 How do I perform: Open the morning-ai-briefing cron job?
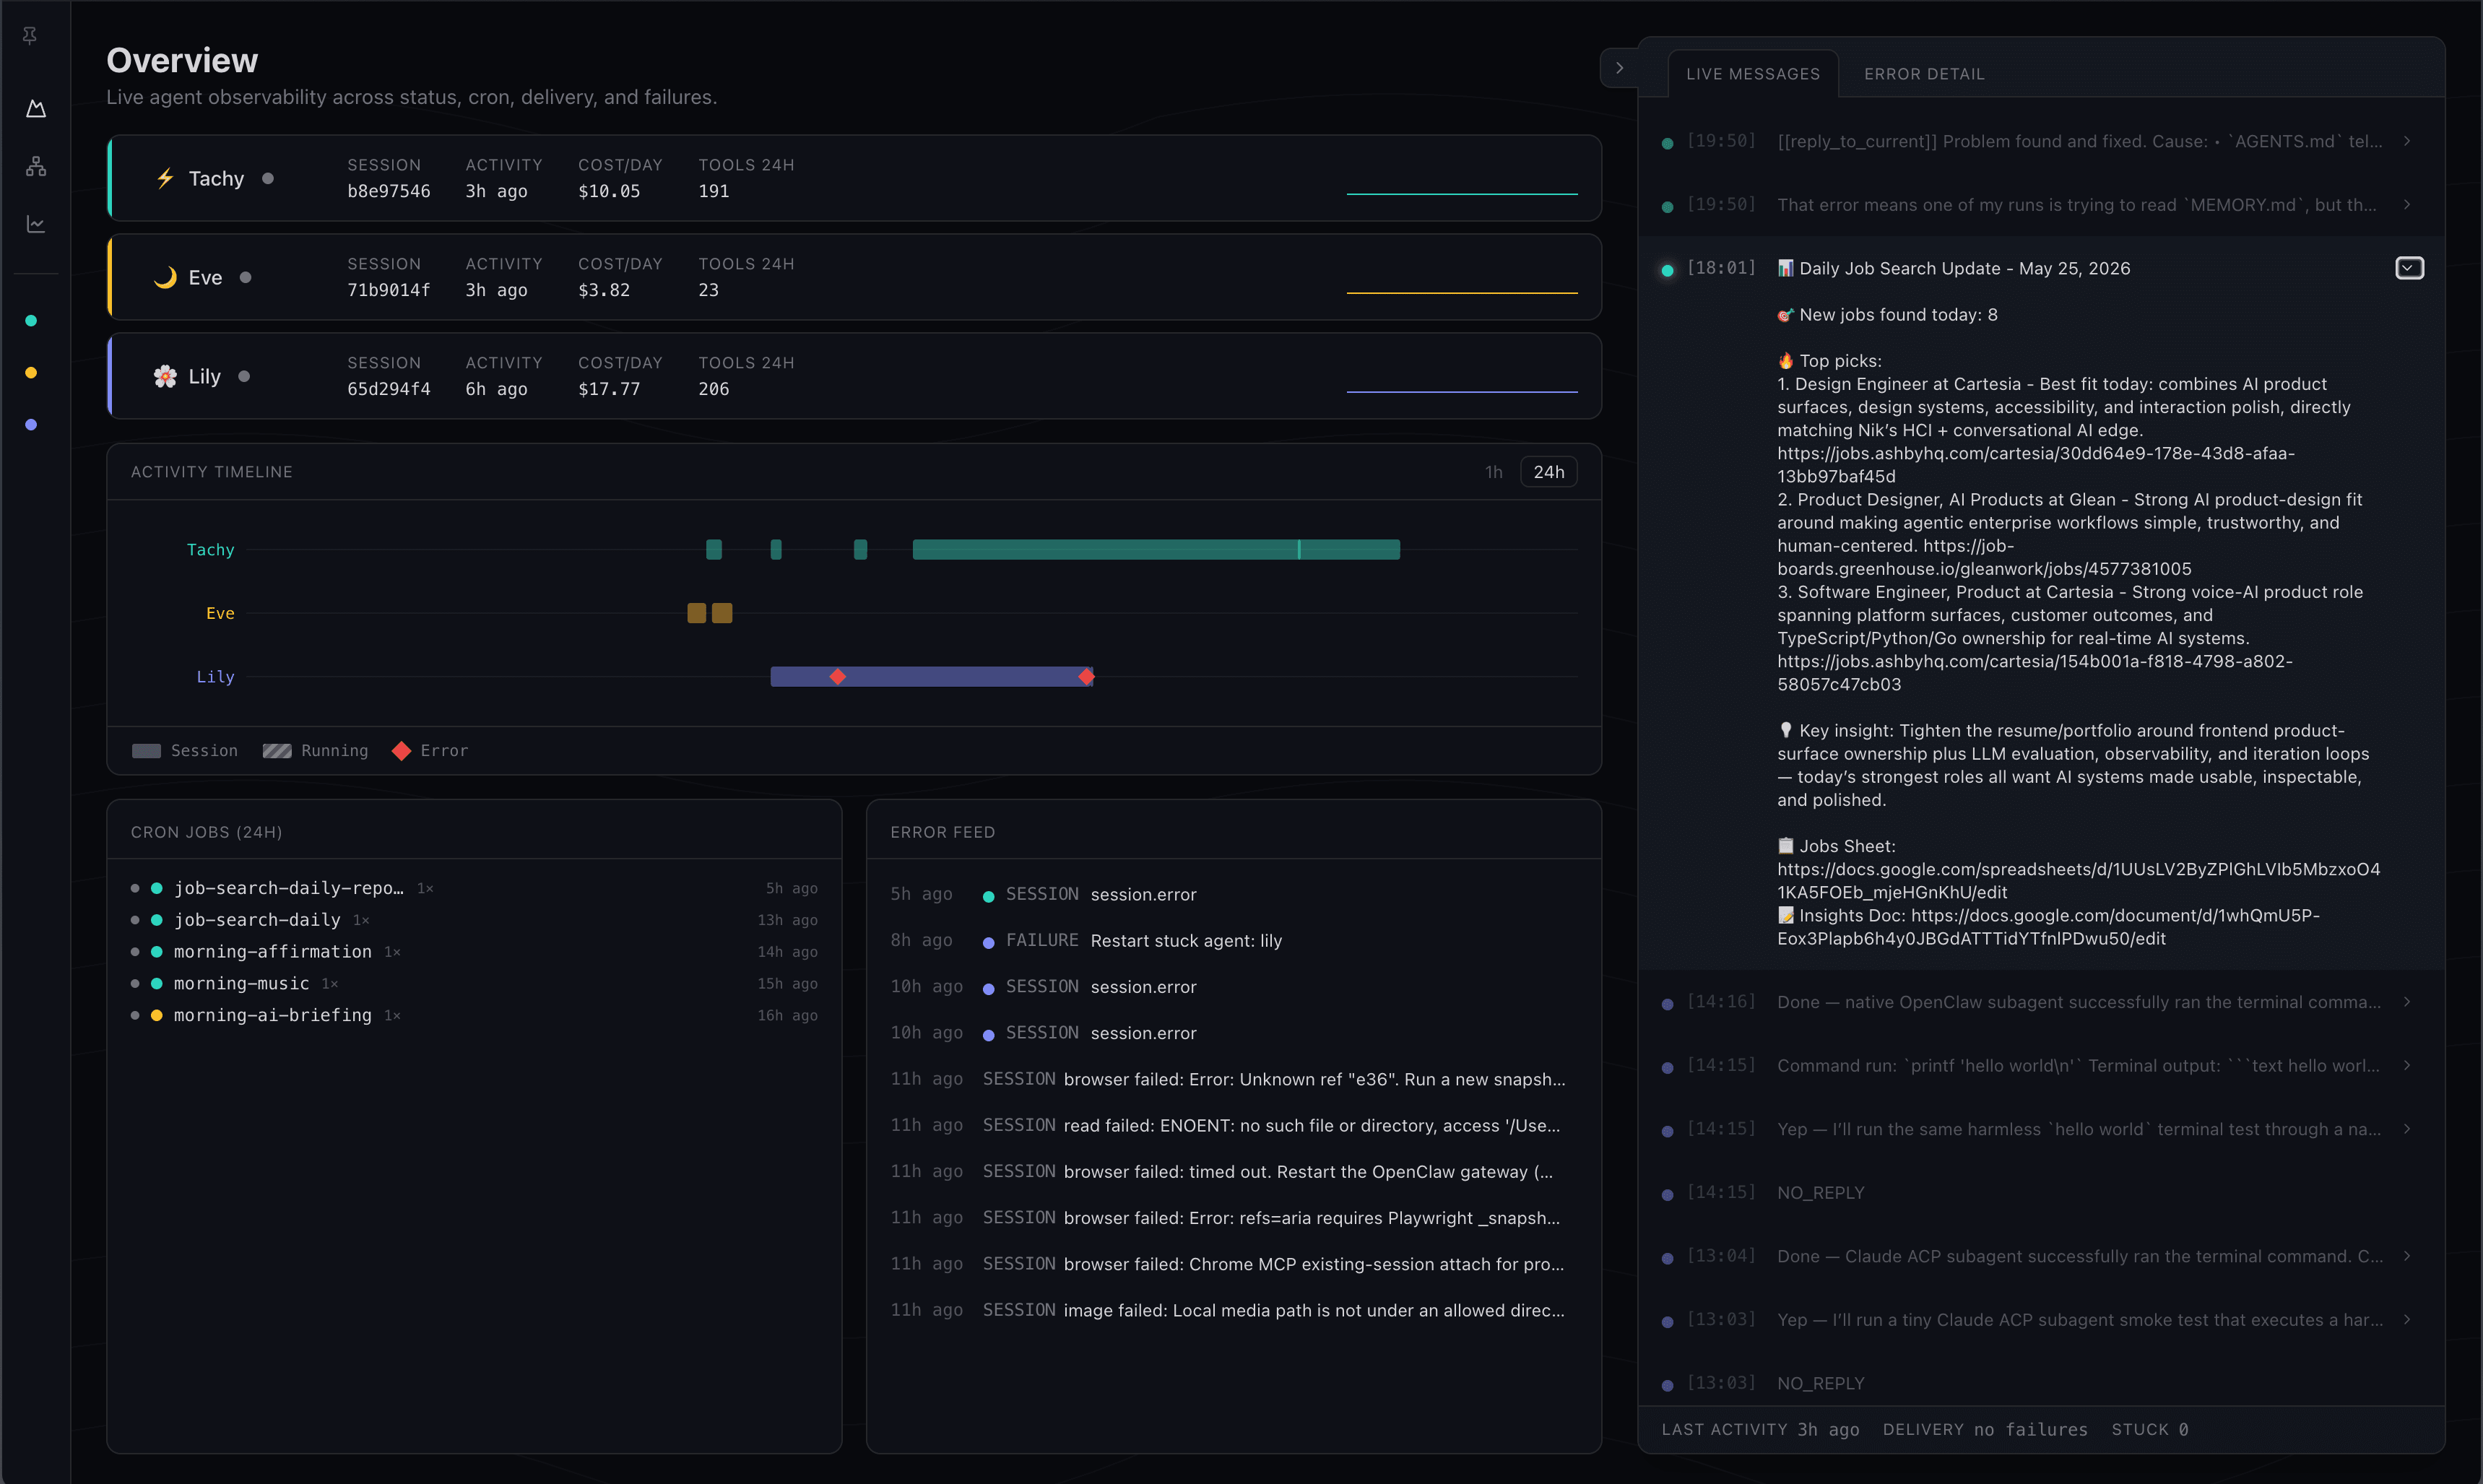coord(474,1015)
